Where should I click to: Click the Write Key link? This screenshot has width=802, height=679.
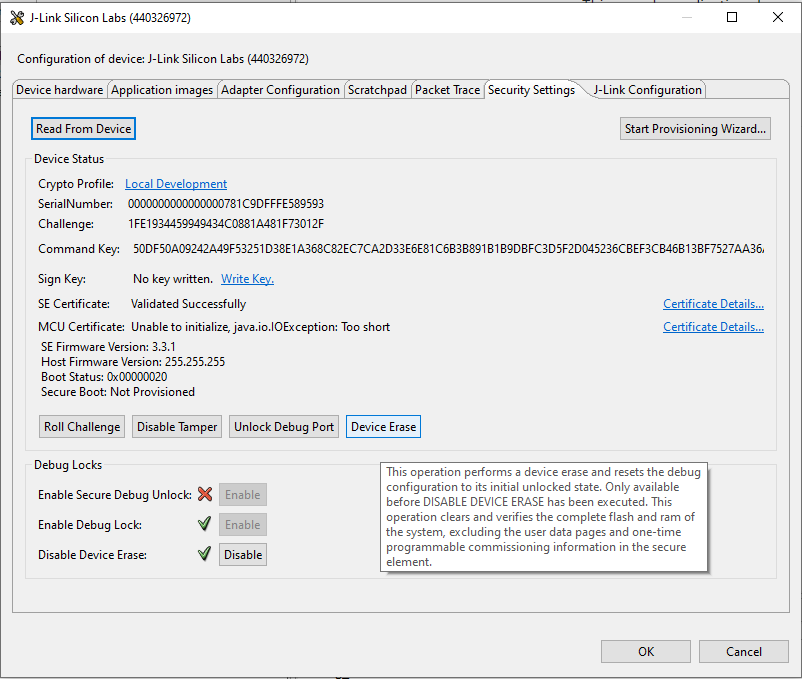[x=247, y=279]
